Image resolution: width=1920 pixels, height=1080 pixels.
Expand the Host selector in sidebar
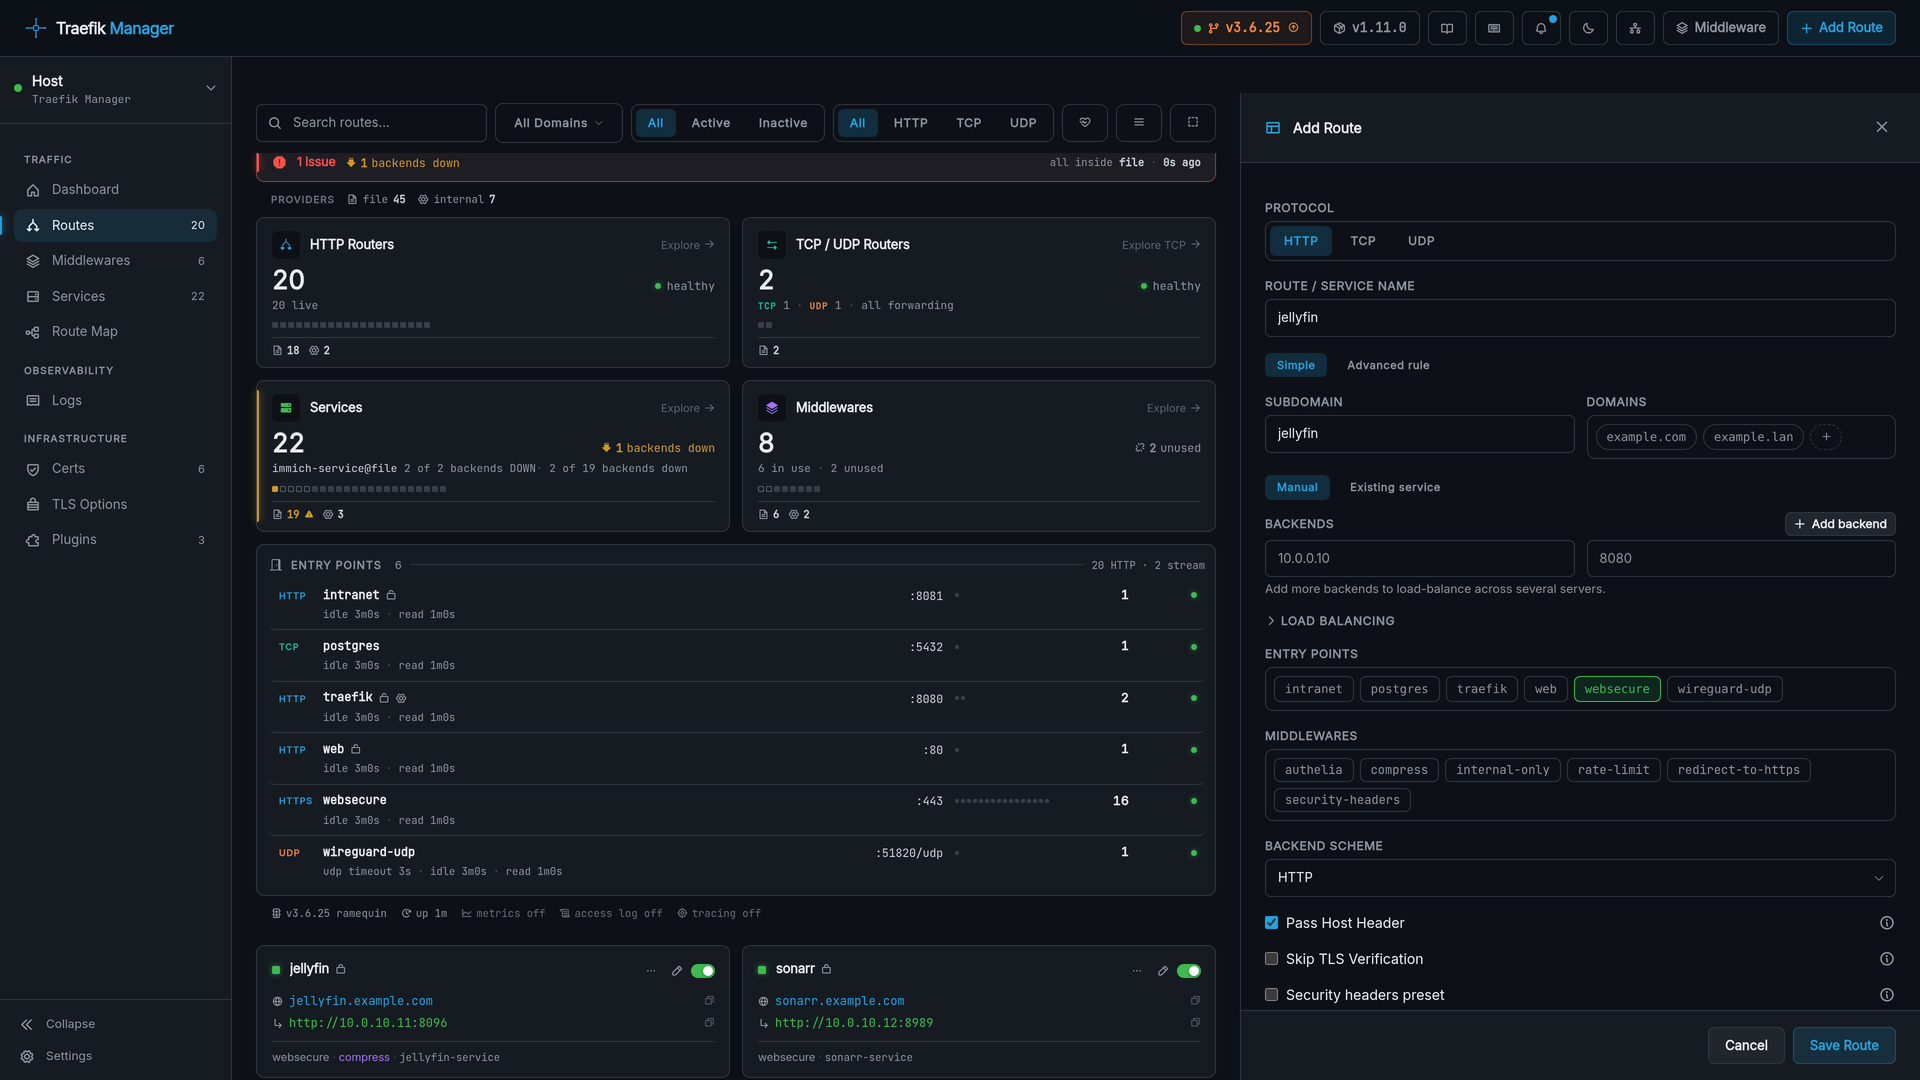(116, 89)
